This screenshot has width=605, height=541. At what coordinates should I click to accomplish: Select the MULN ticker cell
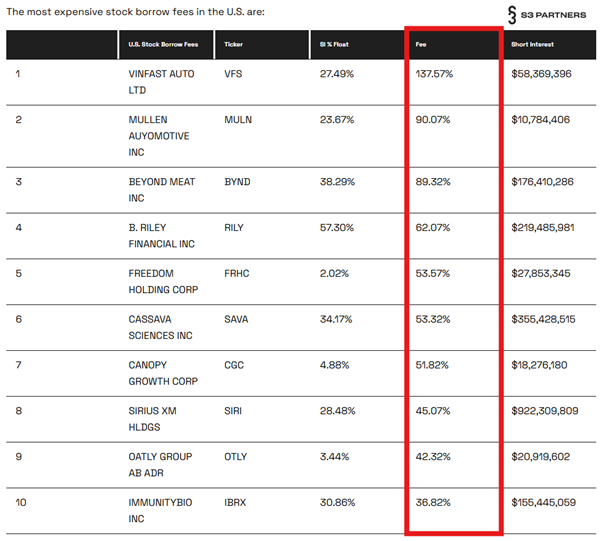click(239, 120)
